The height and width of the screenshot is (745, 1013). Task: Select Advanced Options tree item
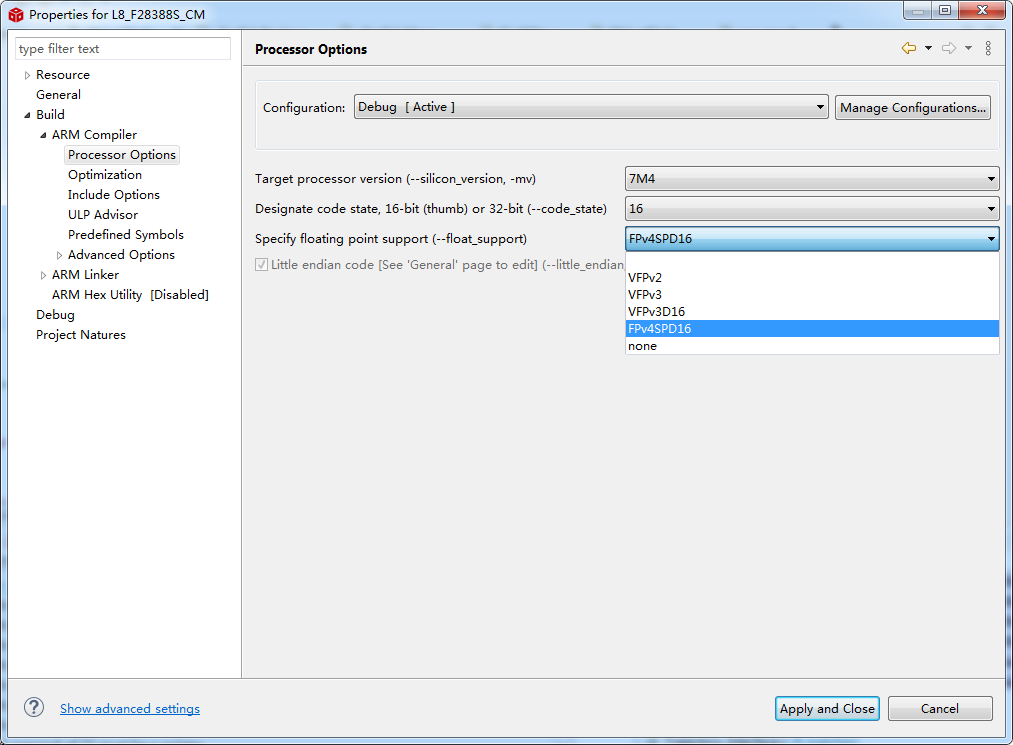121,255
